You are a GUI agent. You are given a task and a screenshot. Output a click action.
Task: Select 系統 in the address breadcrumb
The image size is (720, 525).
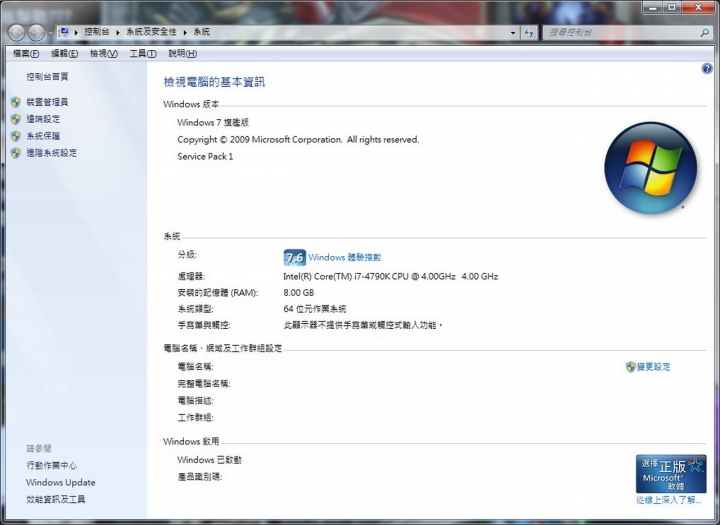tap(202, 32)
